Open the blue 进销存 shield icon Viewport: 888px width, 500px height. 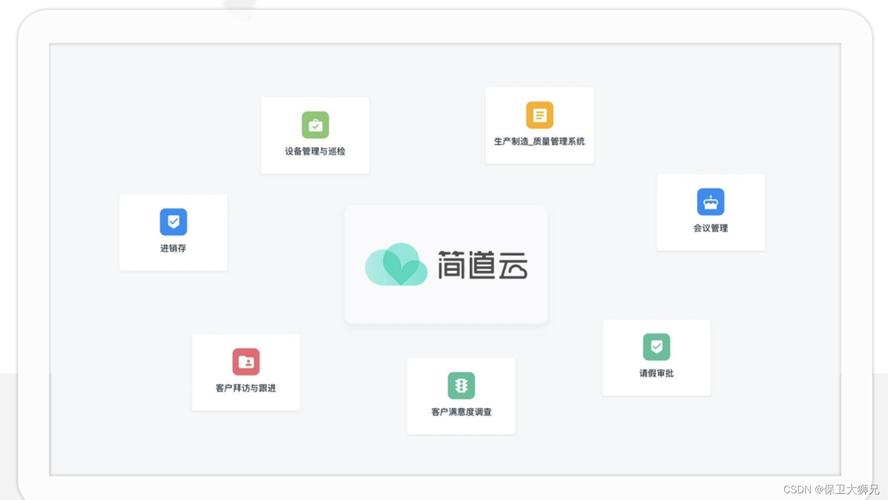pos(173,222)
